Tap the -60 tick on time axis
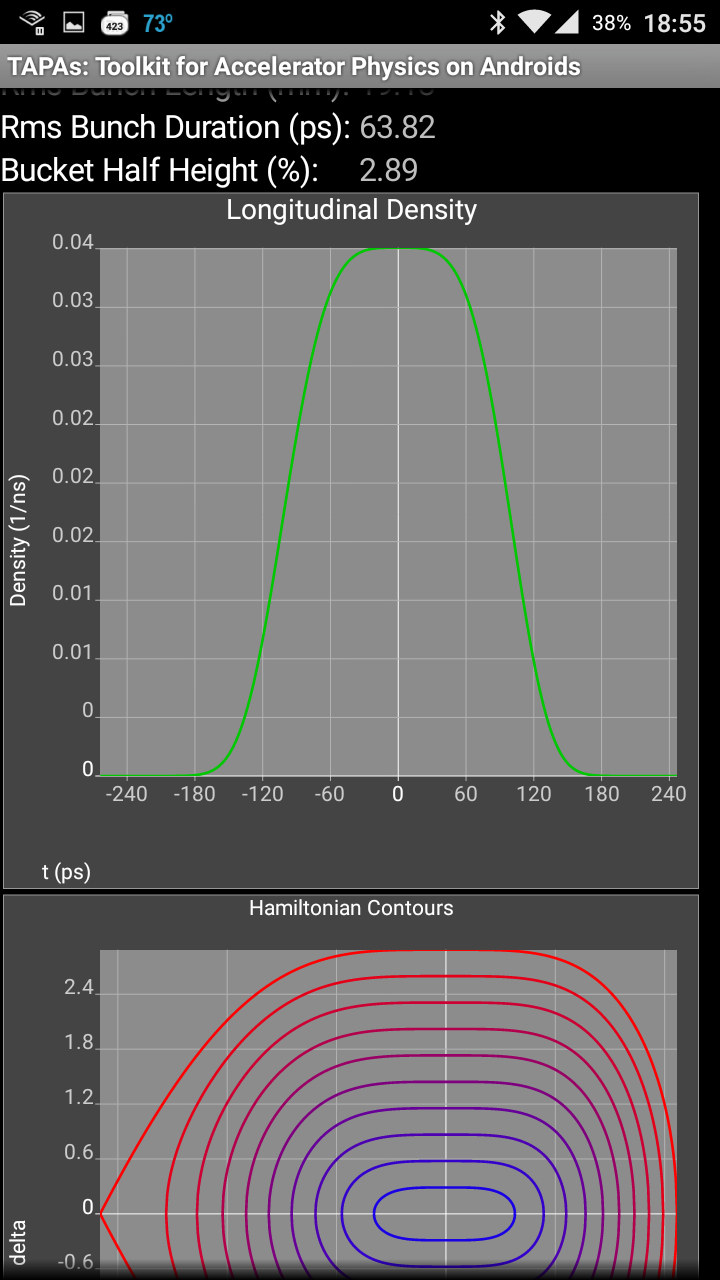The height and width of the screenshot is (1280, 720). (329, 794)
